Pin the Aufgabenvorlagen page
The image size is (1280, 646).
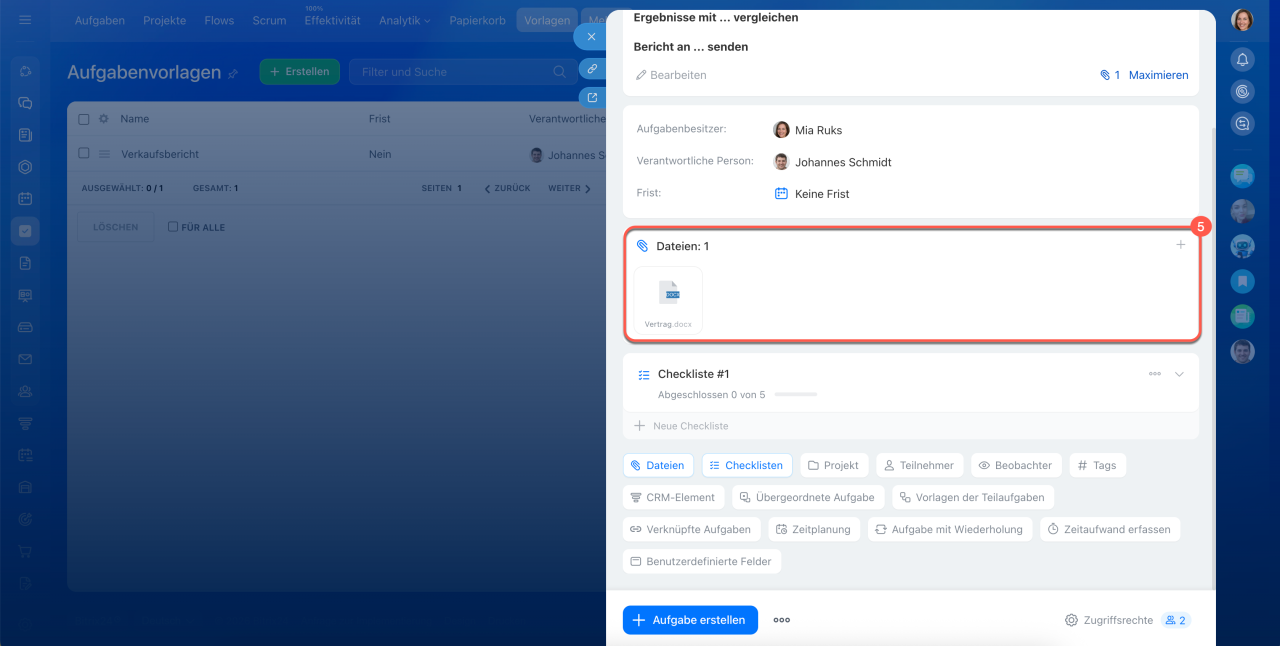pyautogui.click(x=233, y=74)
